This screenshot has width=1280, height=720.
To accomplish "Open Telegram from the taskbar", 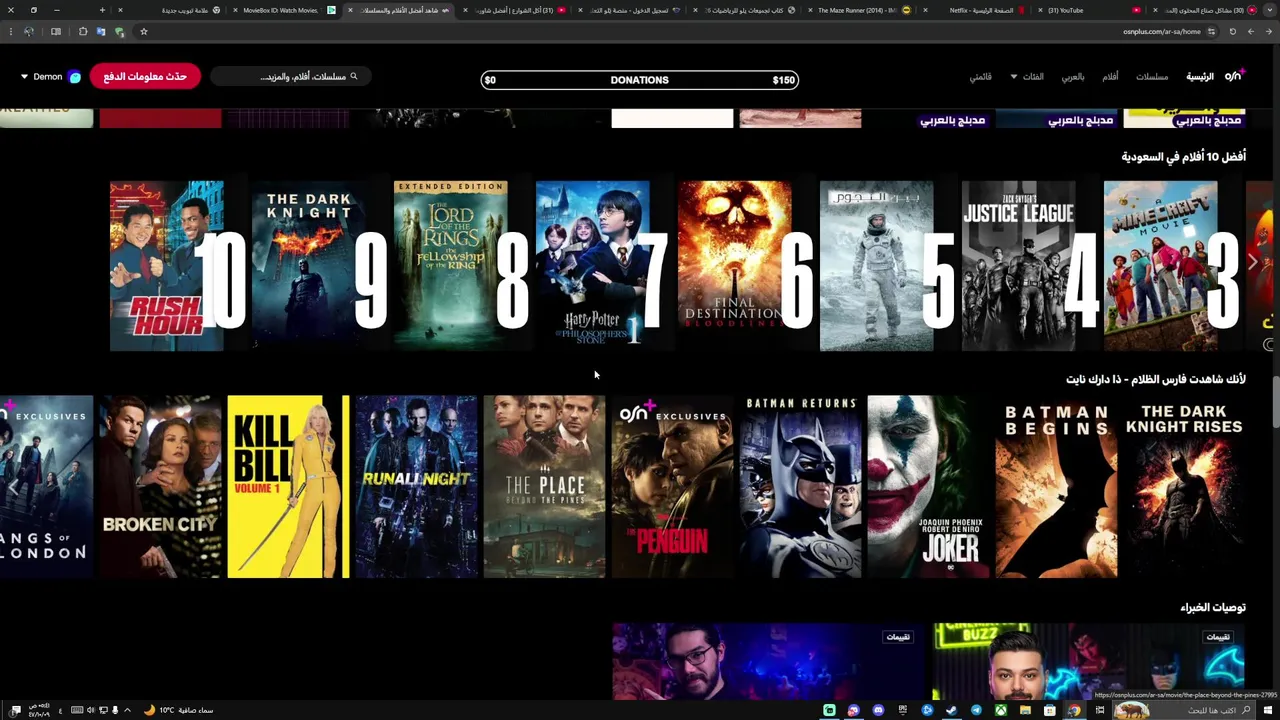I will coord(976,710).
